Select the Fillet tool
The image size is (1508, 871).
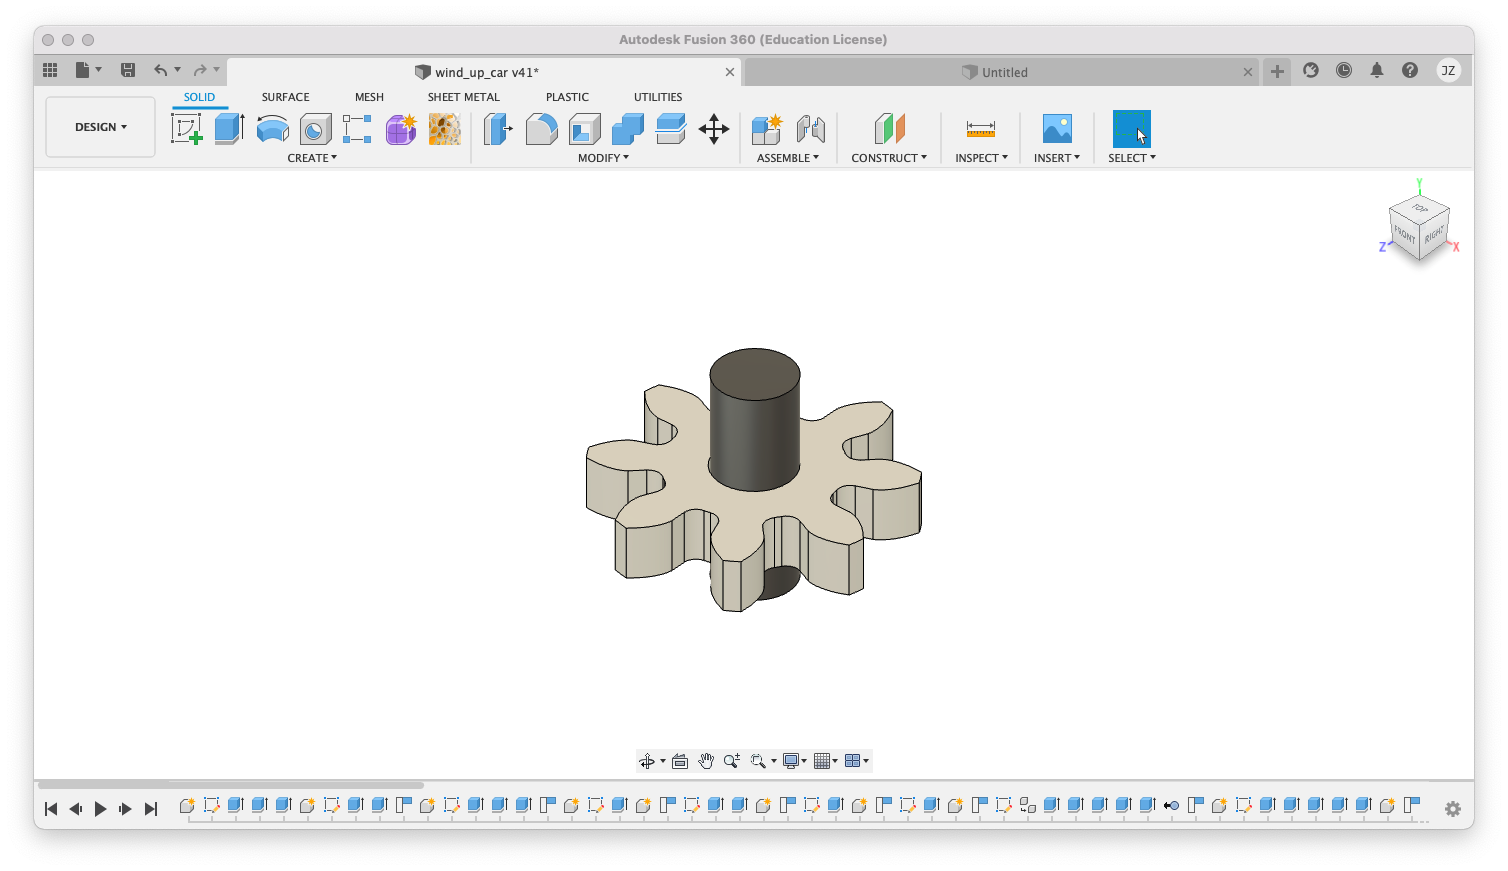(x=541, y=129)
